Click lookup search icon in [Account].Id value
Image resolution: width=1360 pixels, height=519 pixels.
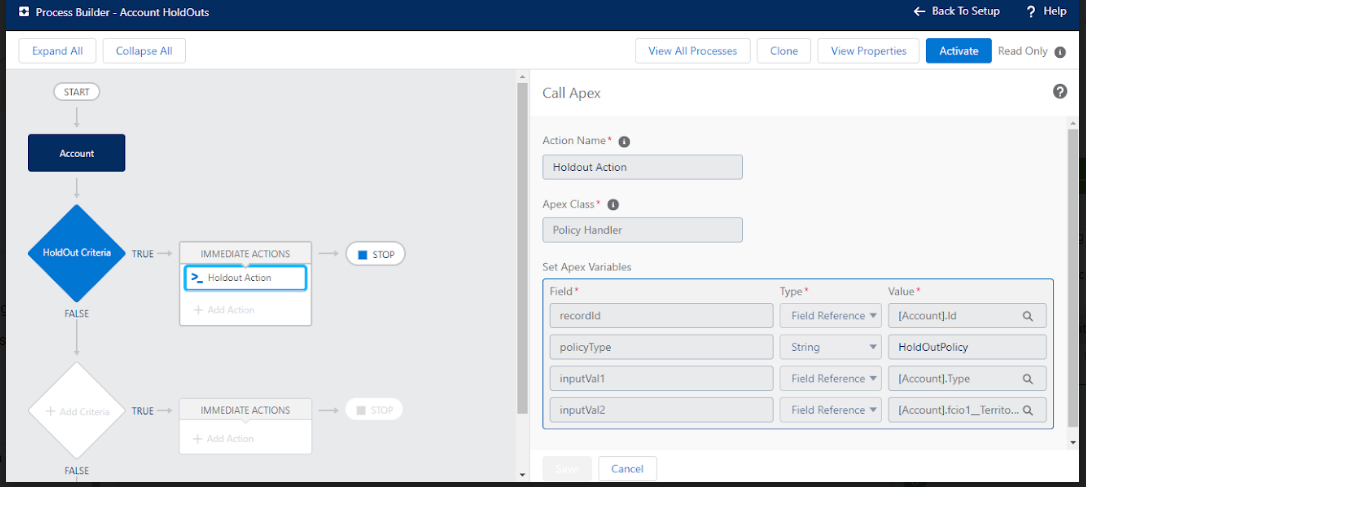tap(1028, 316)
